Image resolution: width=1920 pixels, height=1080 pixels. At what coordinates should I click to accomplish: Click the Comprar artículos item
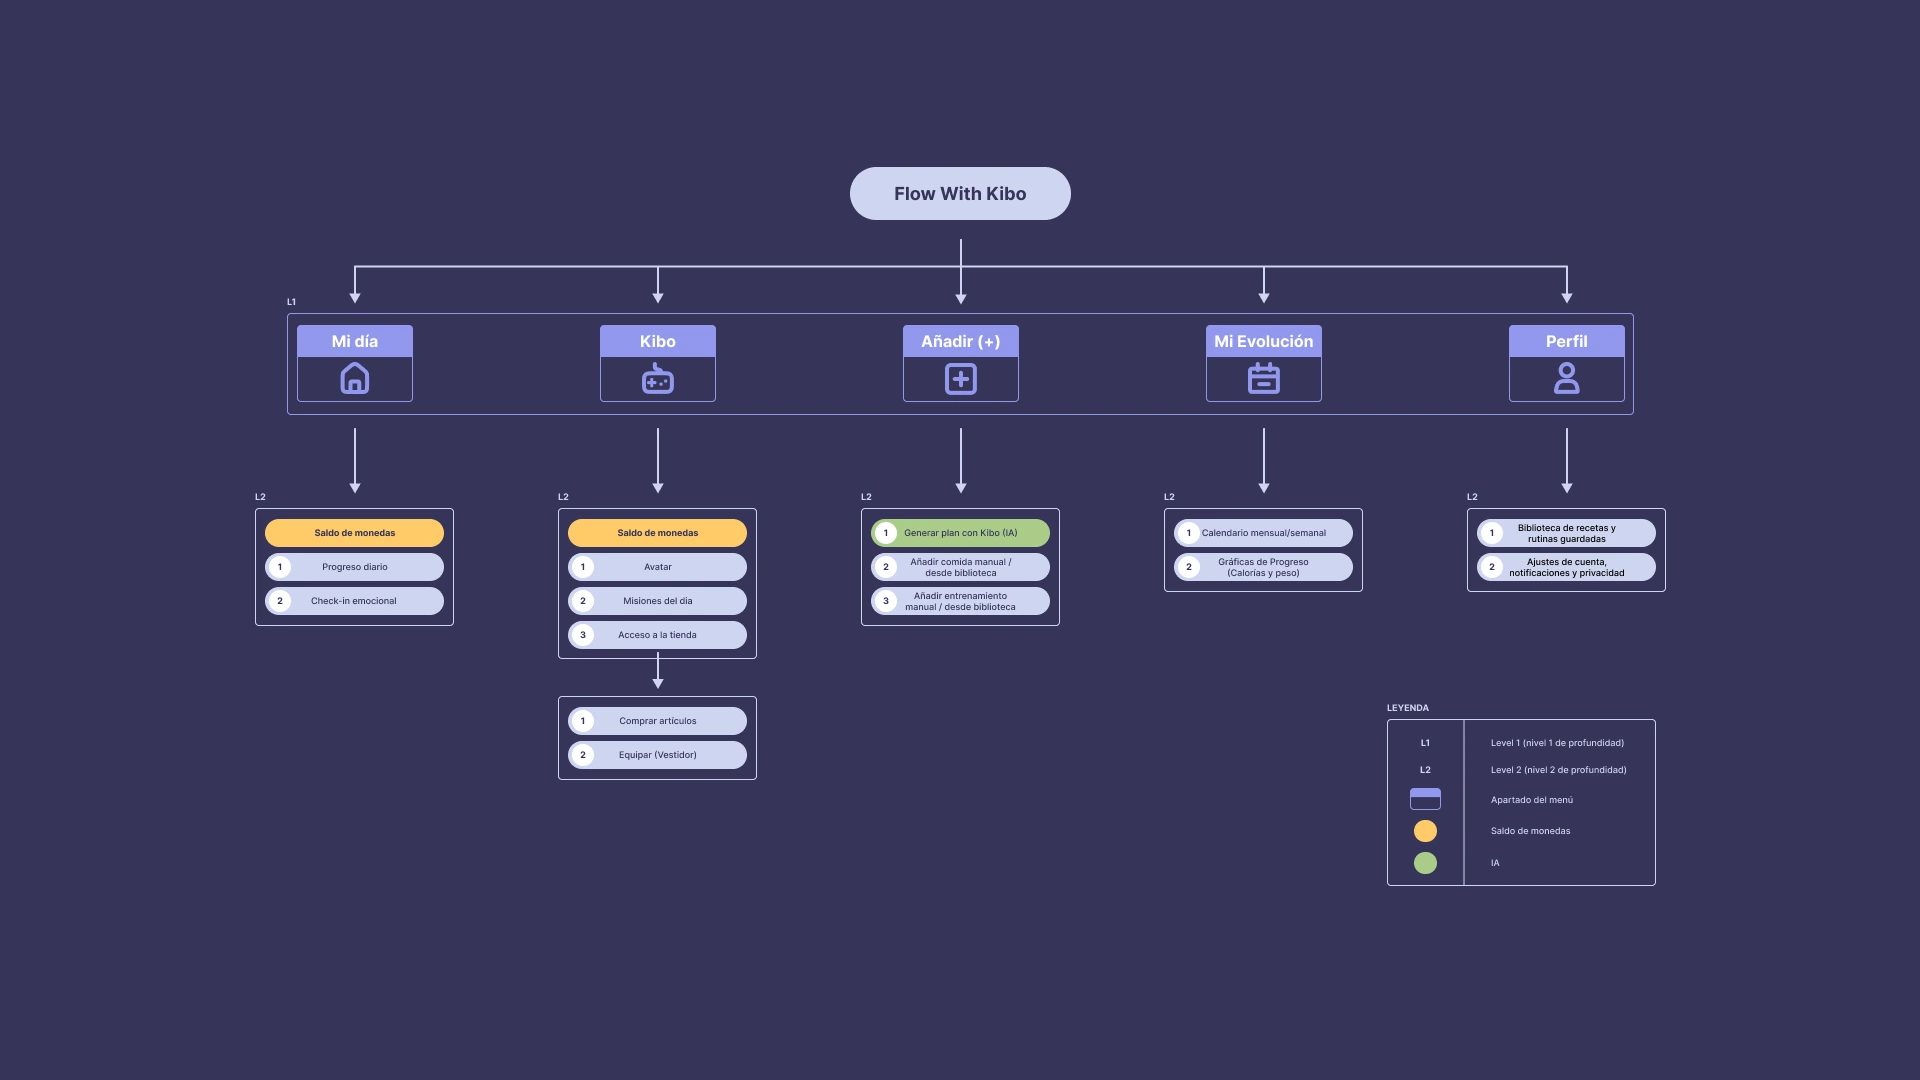[x=658, y=721]
